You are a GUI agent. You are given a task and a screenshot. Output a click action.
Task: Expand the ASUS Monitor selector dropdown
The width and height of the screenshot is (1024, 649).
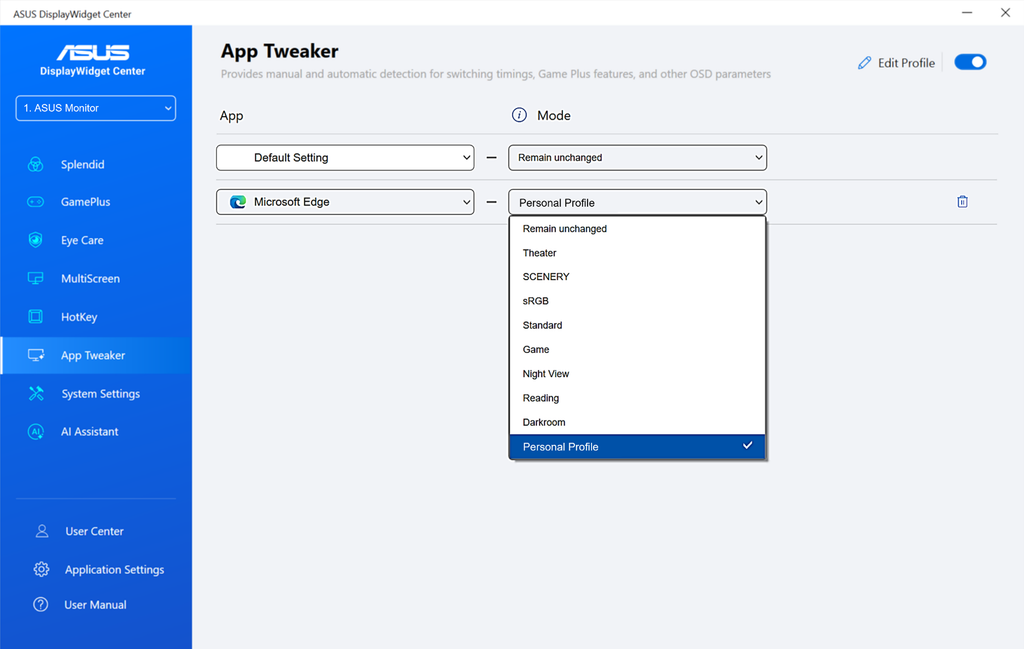[96, 108]
